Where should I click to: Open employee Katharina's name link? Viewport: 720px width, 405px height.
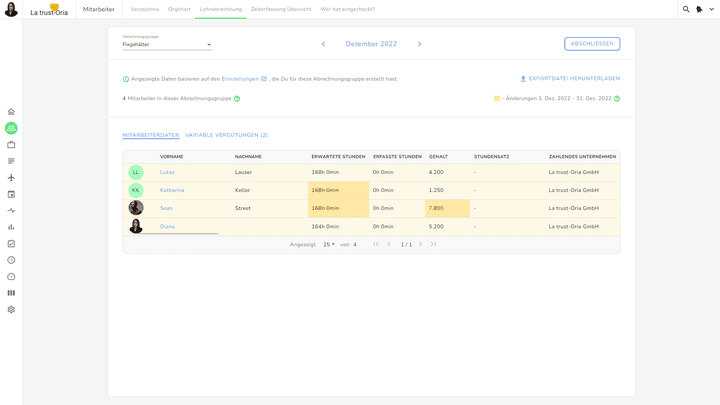pos(172,190)
